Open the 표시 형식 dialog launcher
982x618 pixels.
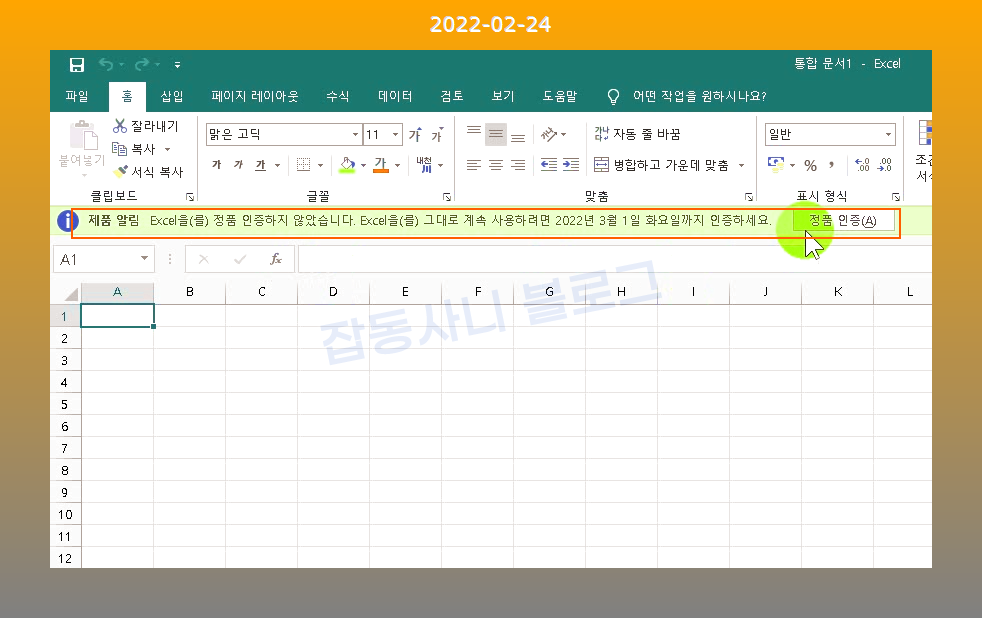pyautogui.click(x=896, y=197)
